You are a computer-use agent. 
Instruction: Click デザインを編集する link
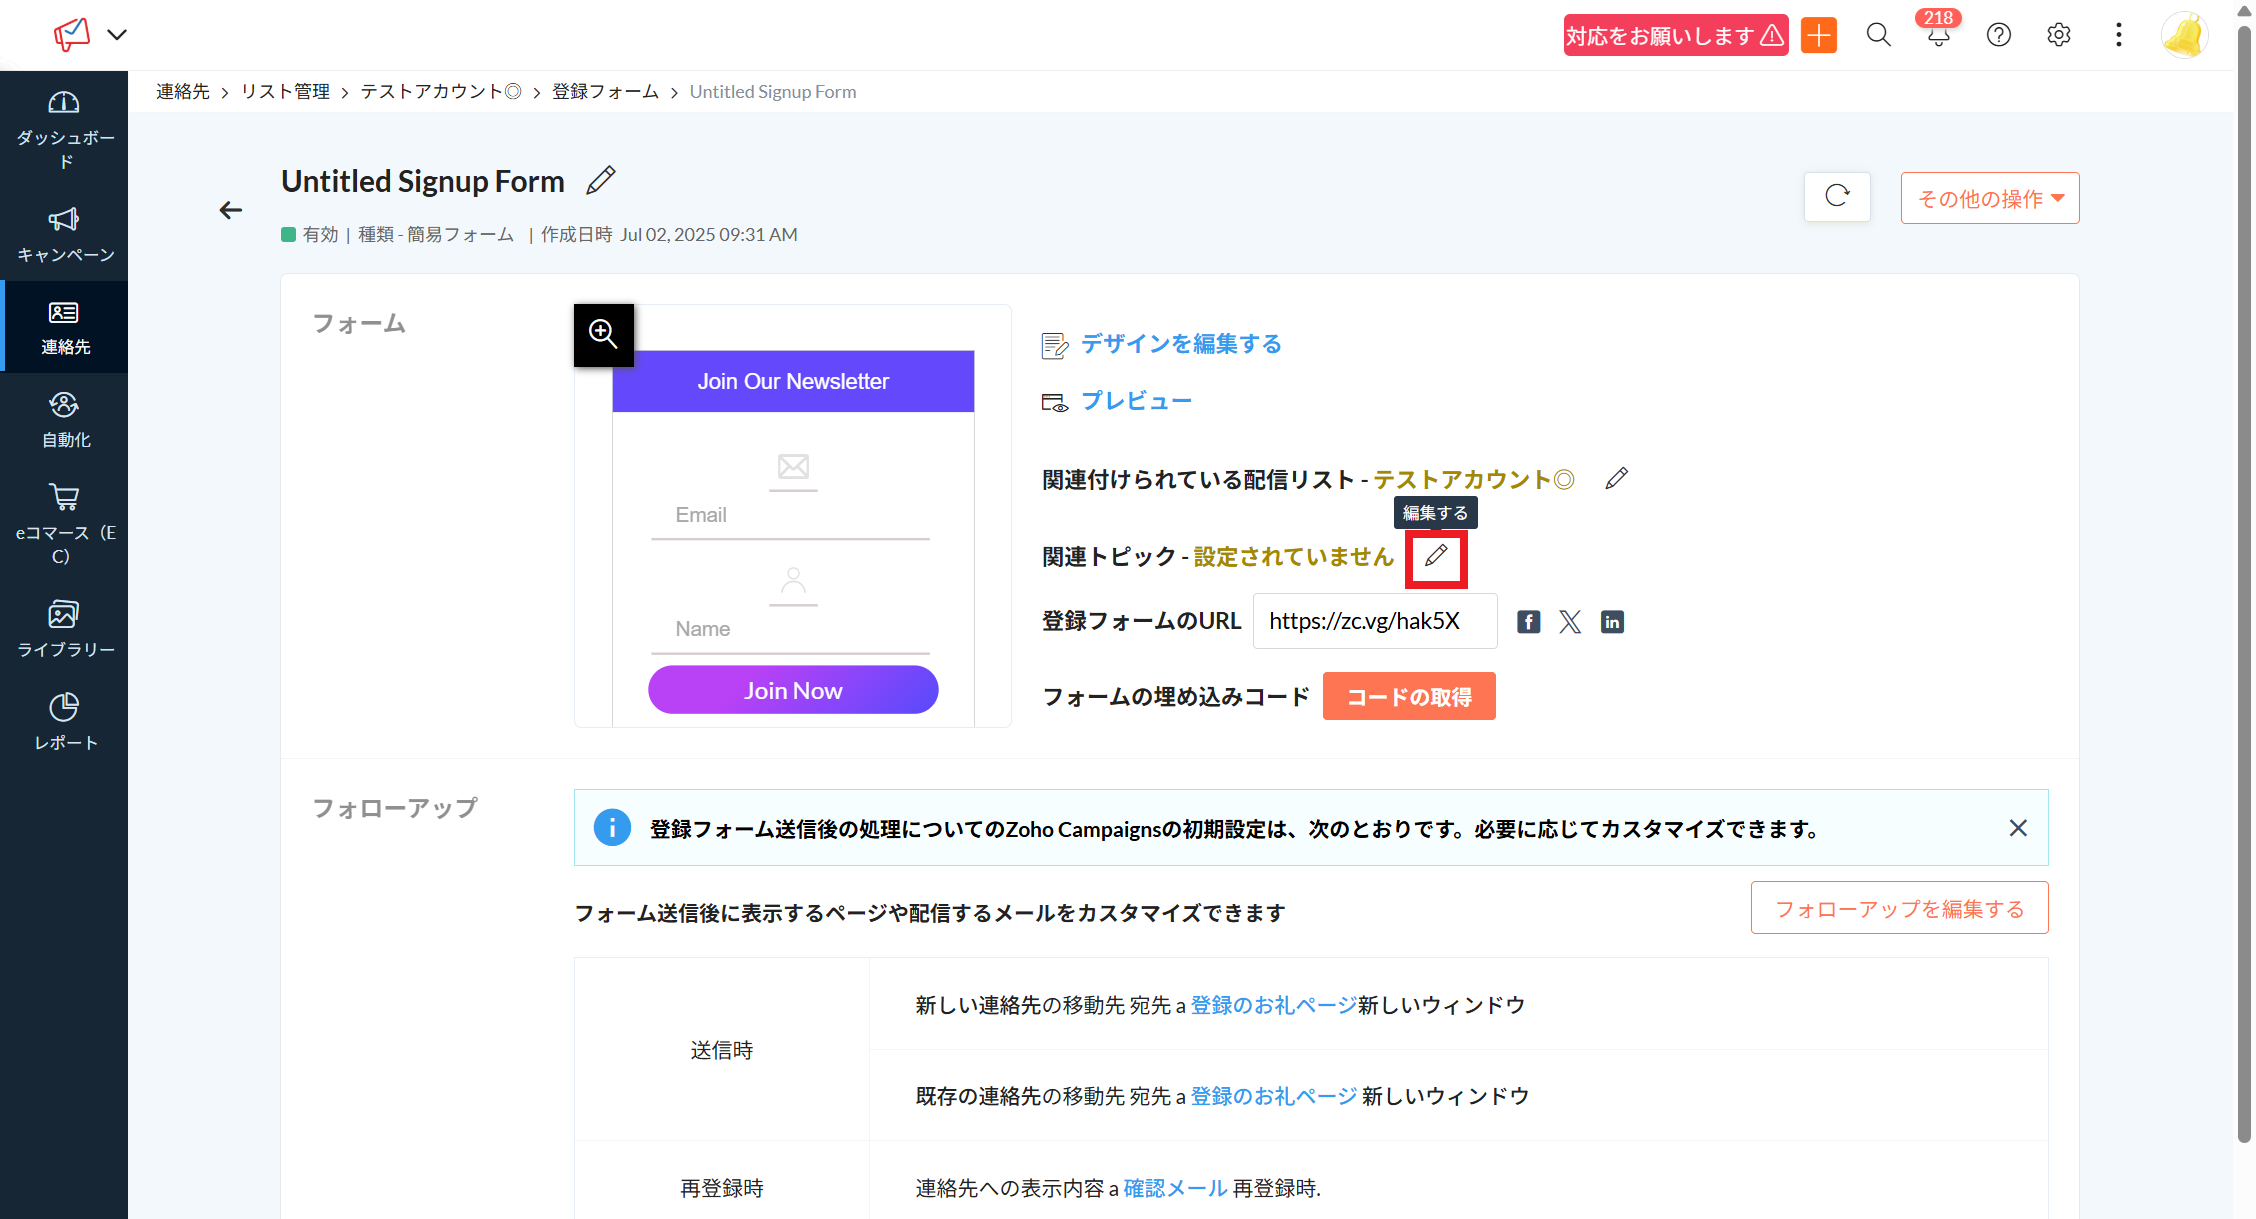[1180, 344]
